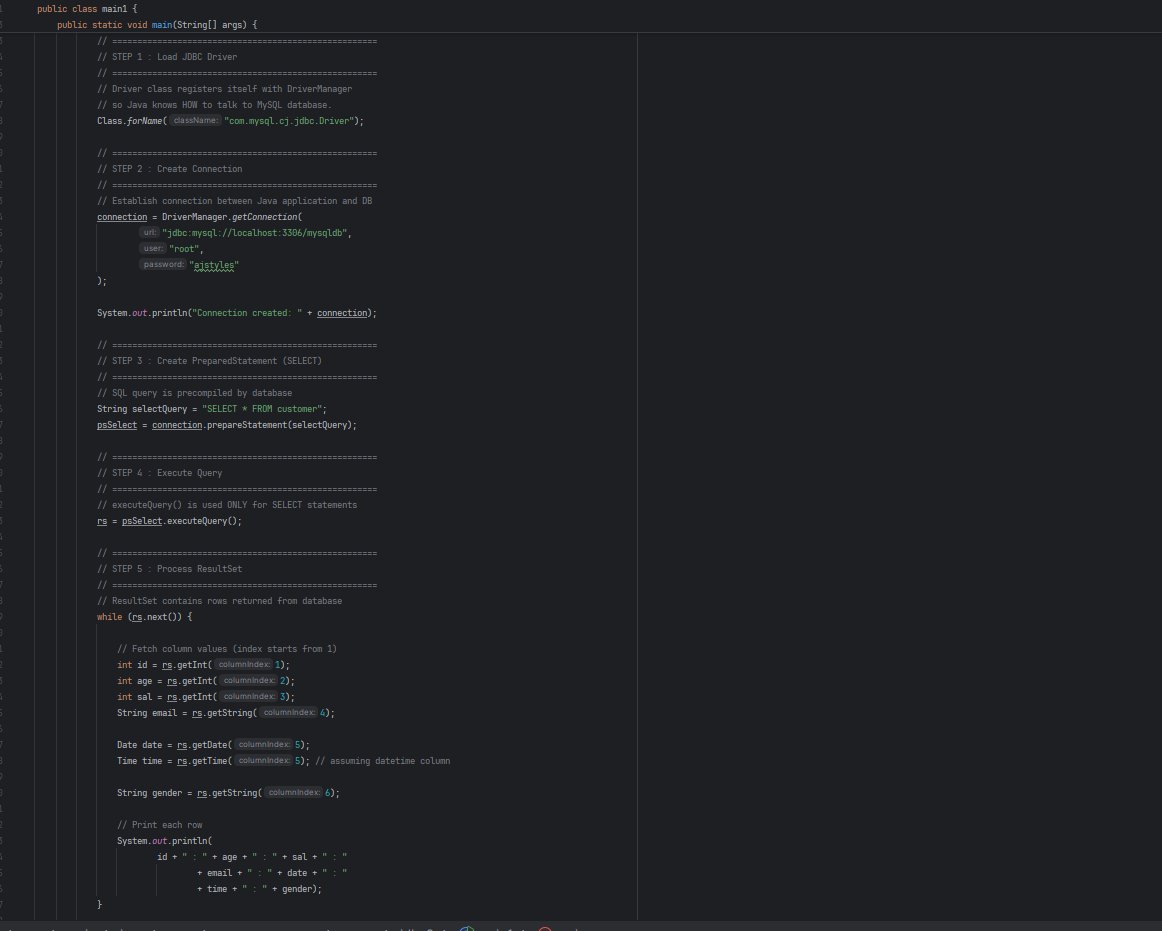Click the url inlay hint
1162x931 pixels.
pos(150,233)
